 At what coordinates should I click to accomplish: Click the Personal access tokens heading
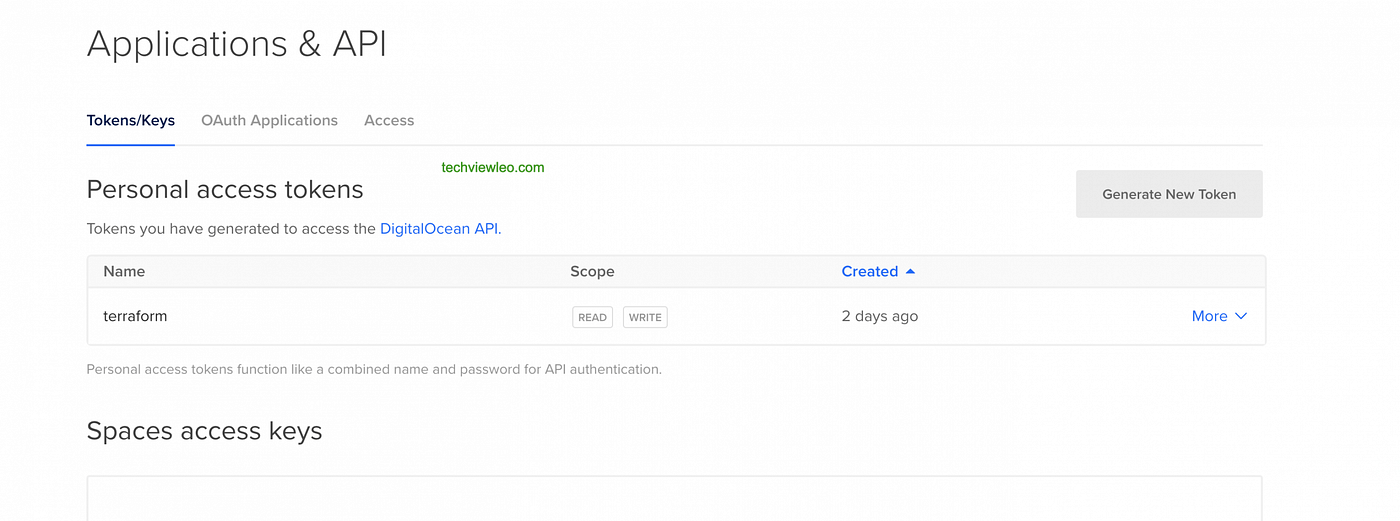click(225, 189)
